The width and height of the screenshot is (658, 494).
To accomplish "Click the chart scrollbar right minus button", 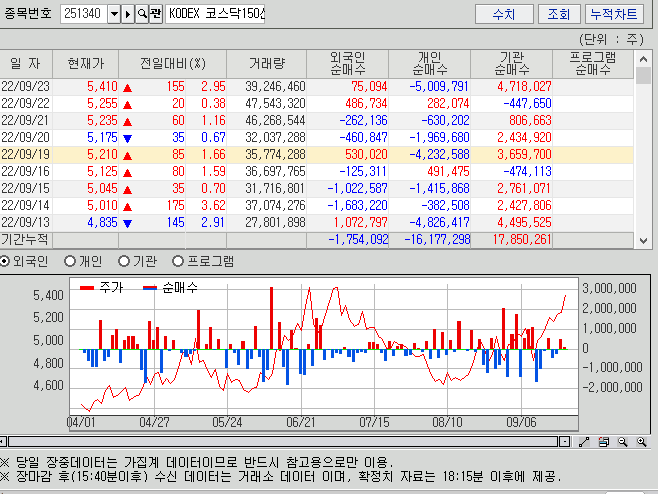I will [x=565, y=442].
